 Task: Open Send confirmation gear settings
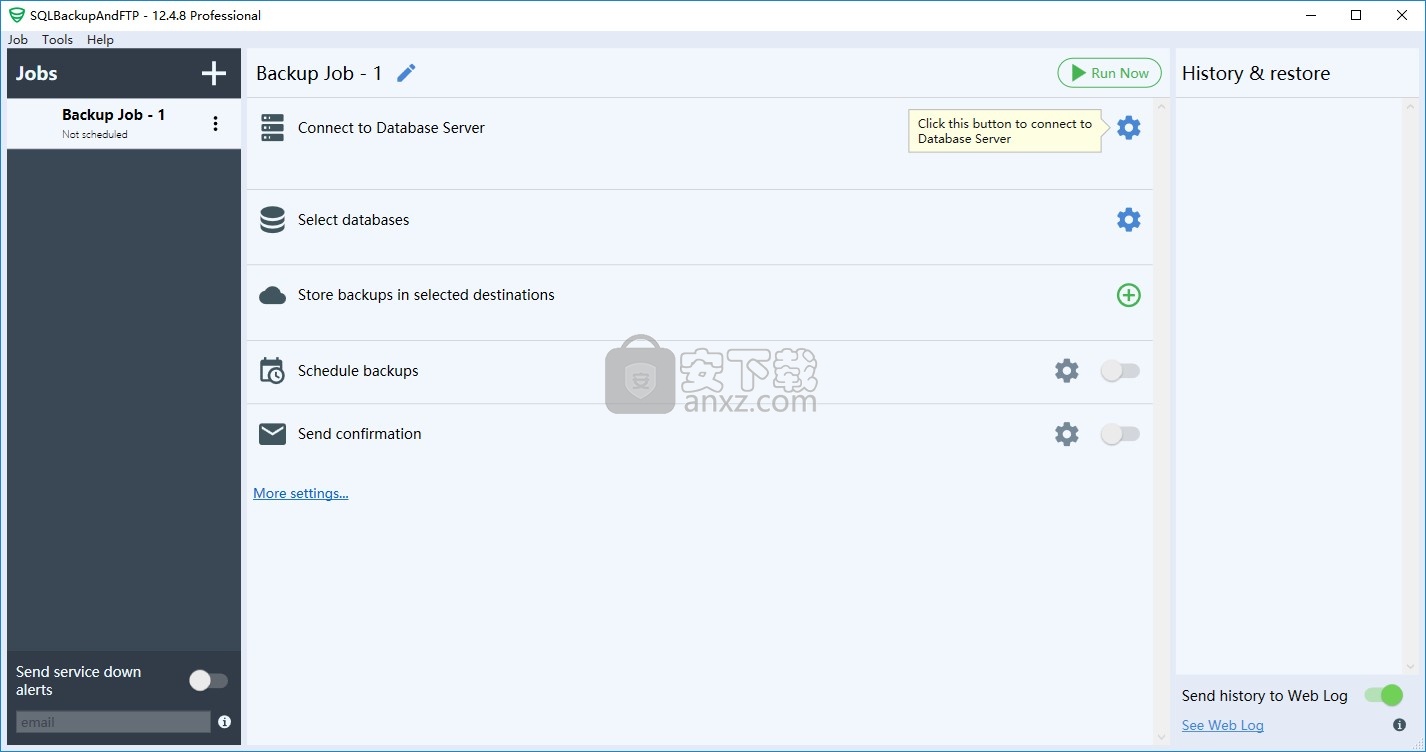[1067, 434]
